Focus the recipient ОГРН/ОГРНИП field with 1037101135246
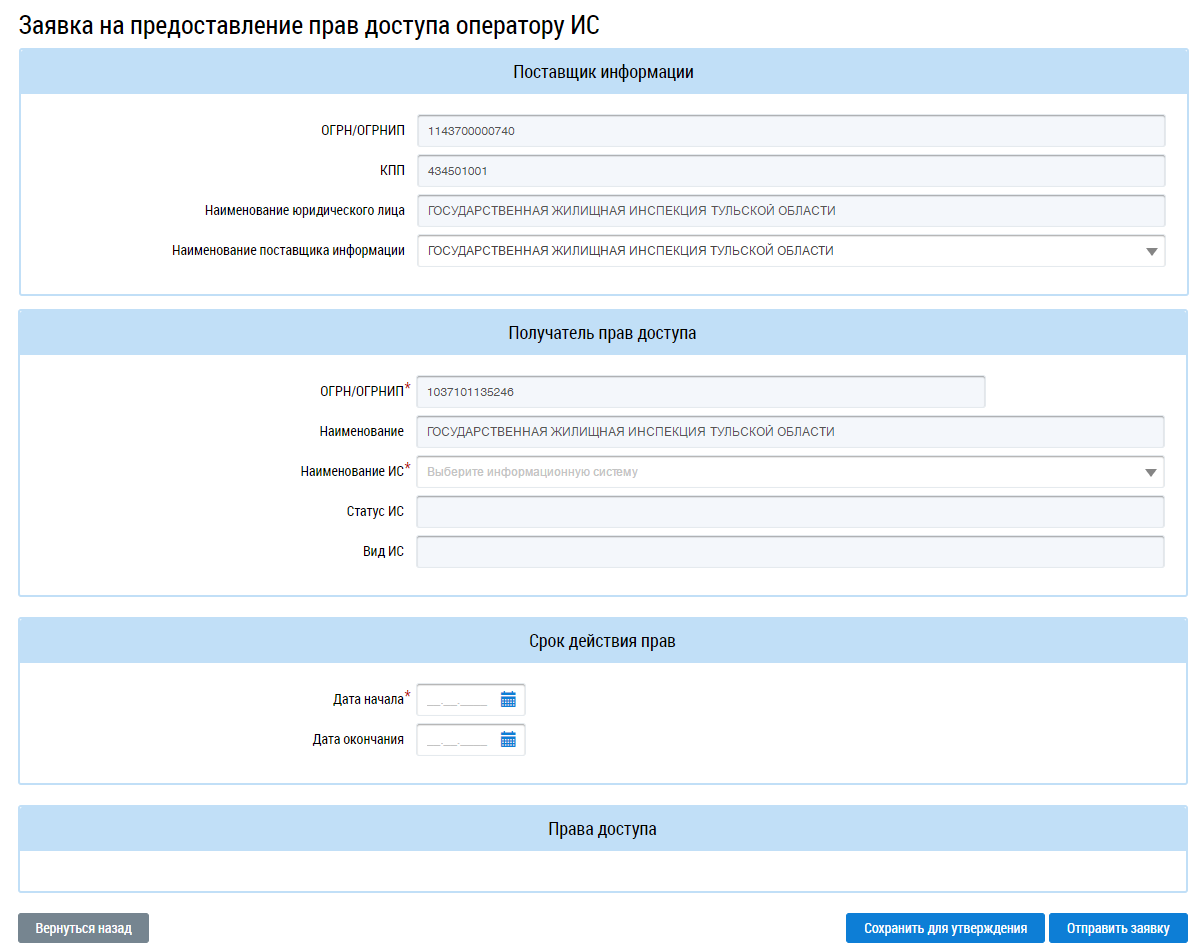The image size is (1201, 950). click(x=700, y=392)
